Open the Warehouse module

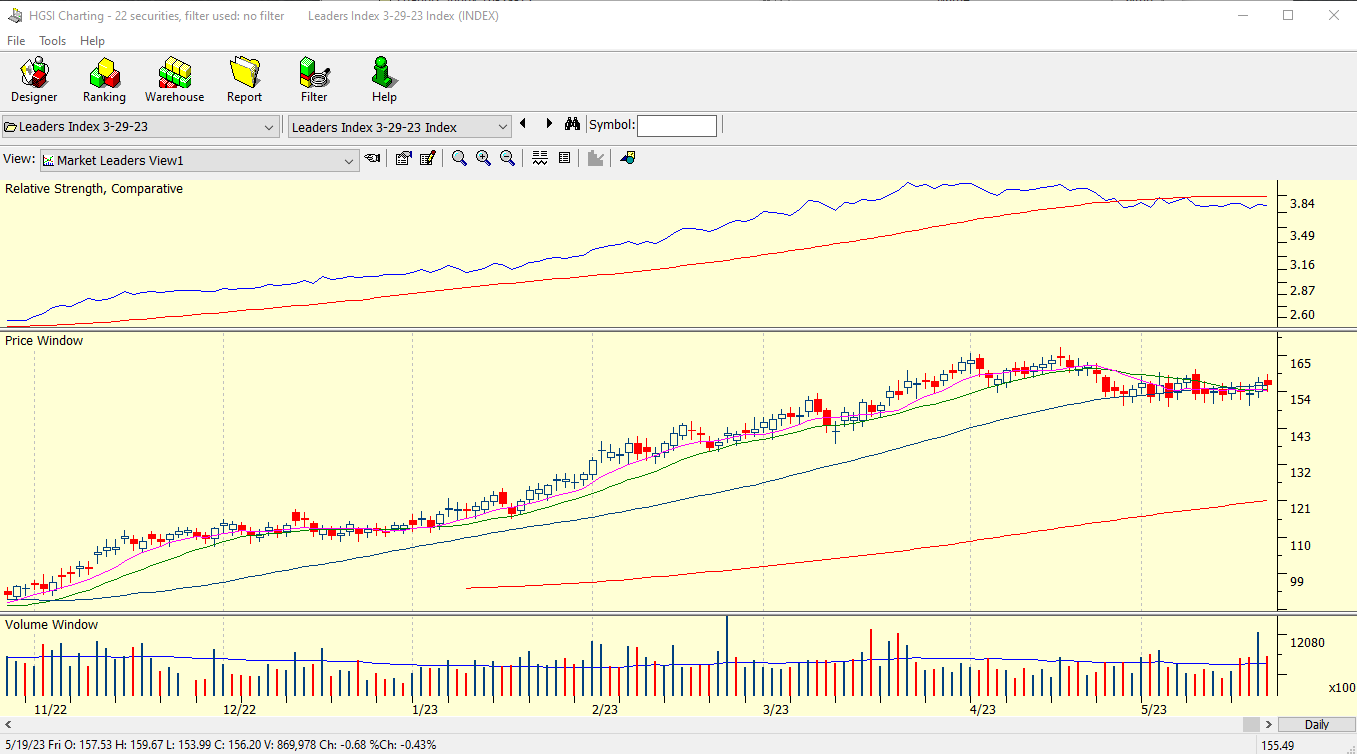(174, 80)
